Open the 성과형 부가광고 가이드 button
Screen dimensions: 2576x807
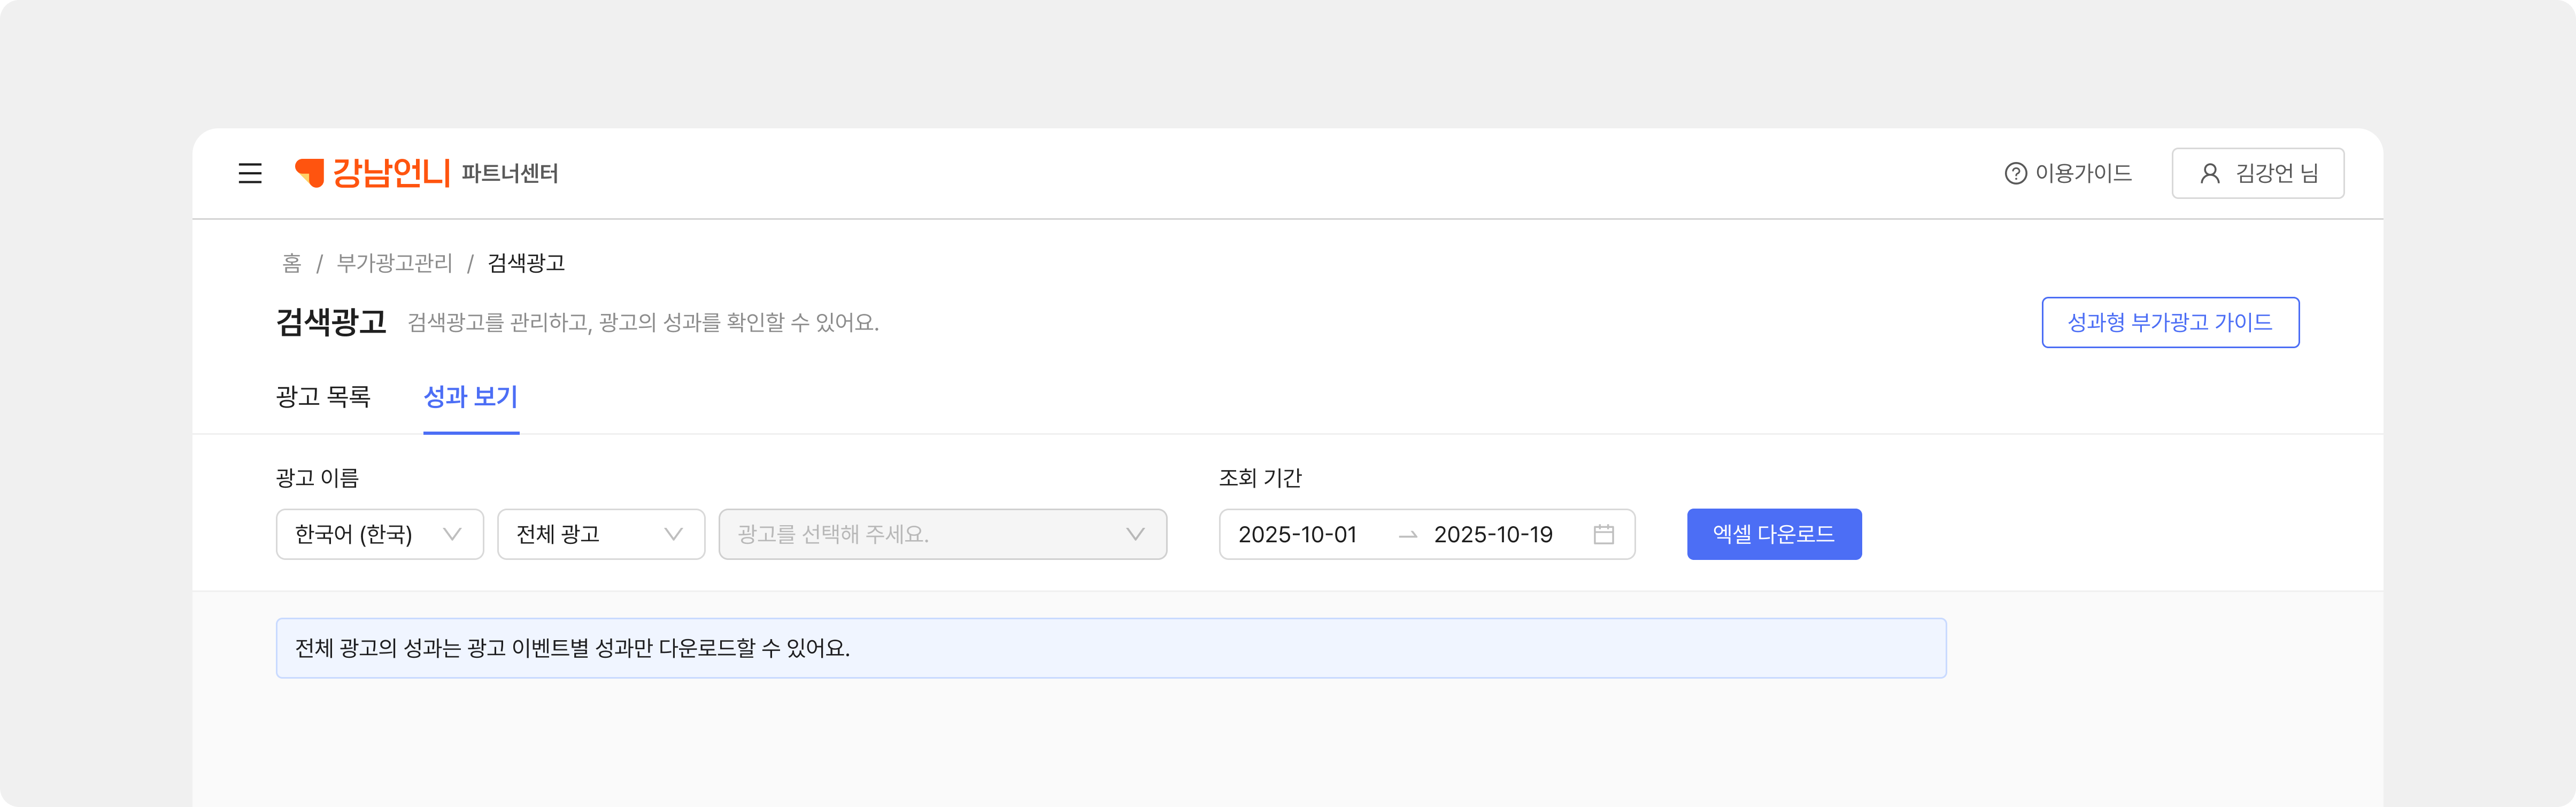tap(2170, 322)
